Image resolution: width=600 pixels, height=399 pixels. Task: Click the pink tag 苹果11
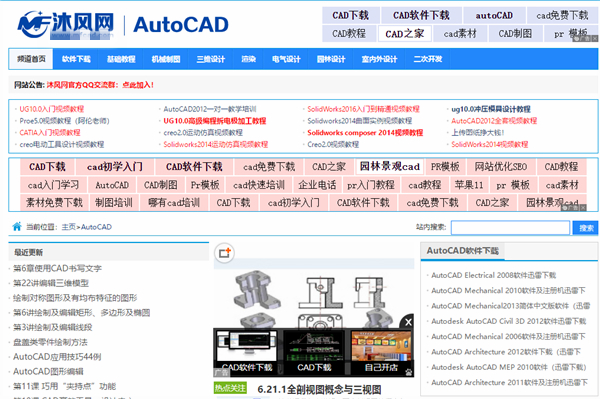pos(469,185)
